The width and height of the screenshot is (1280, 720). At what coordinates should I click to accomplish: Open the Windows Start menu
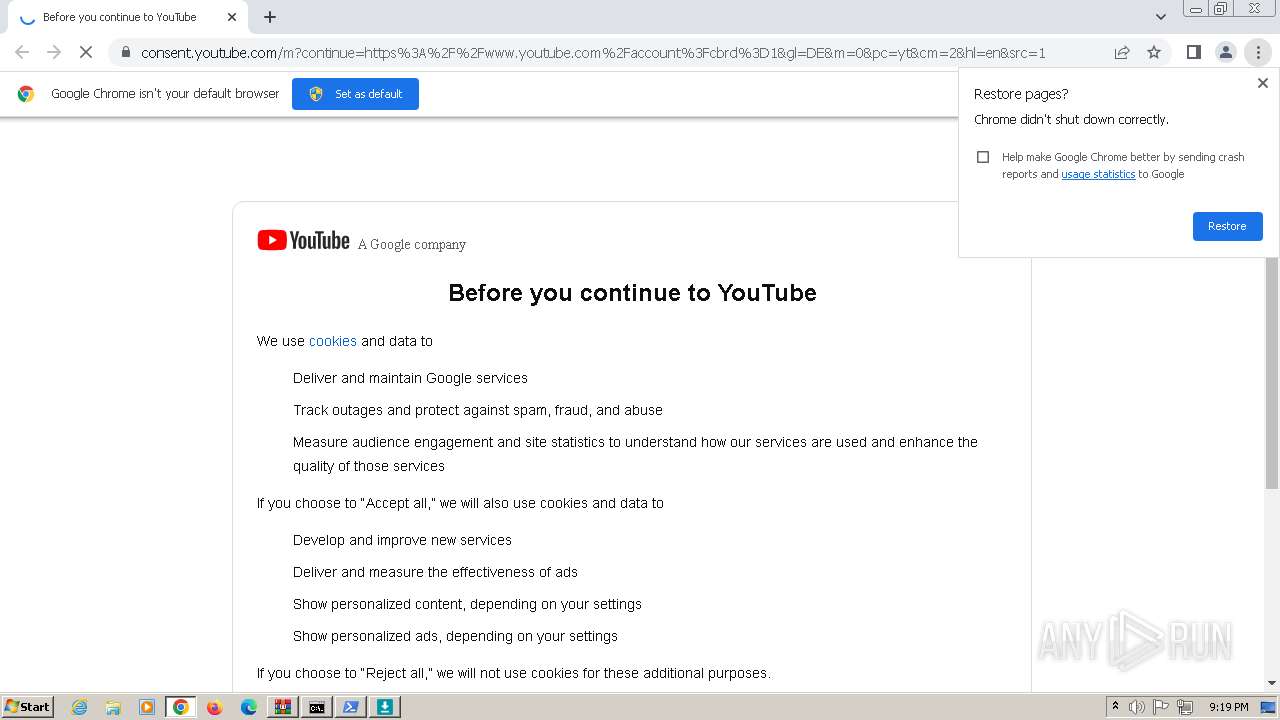(27, 707)
